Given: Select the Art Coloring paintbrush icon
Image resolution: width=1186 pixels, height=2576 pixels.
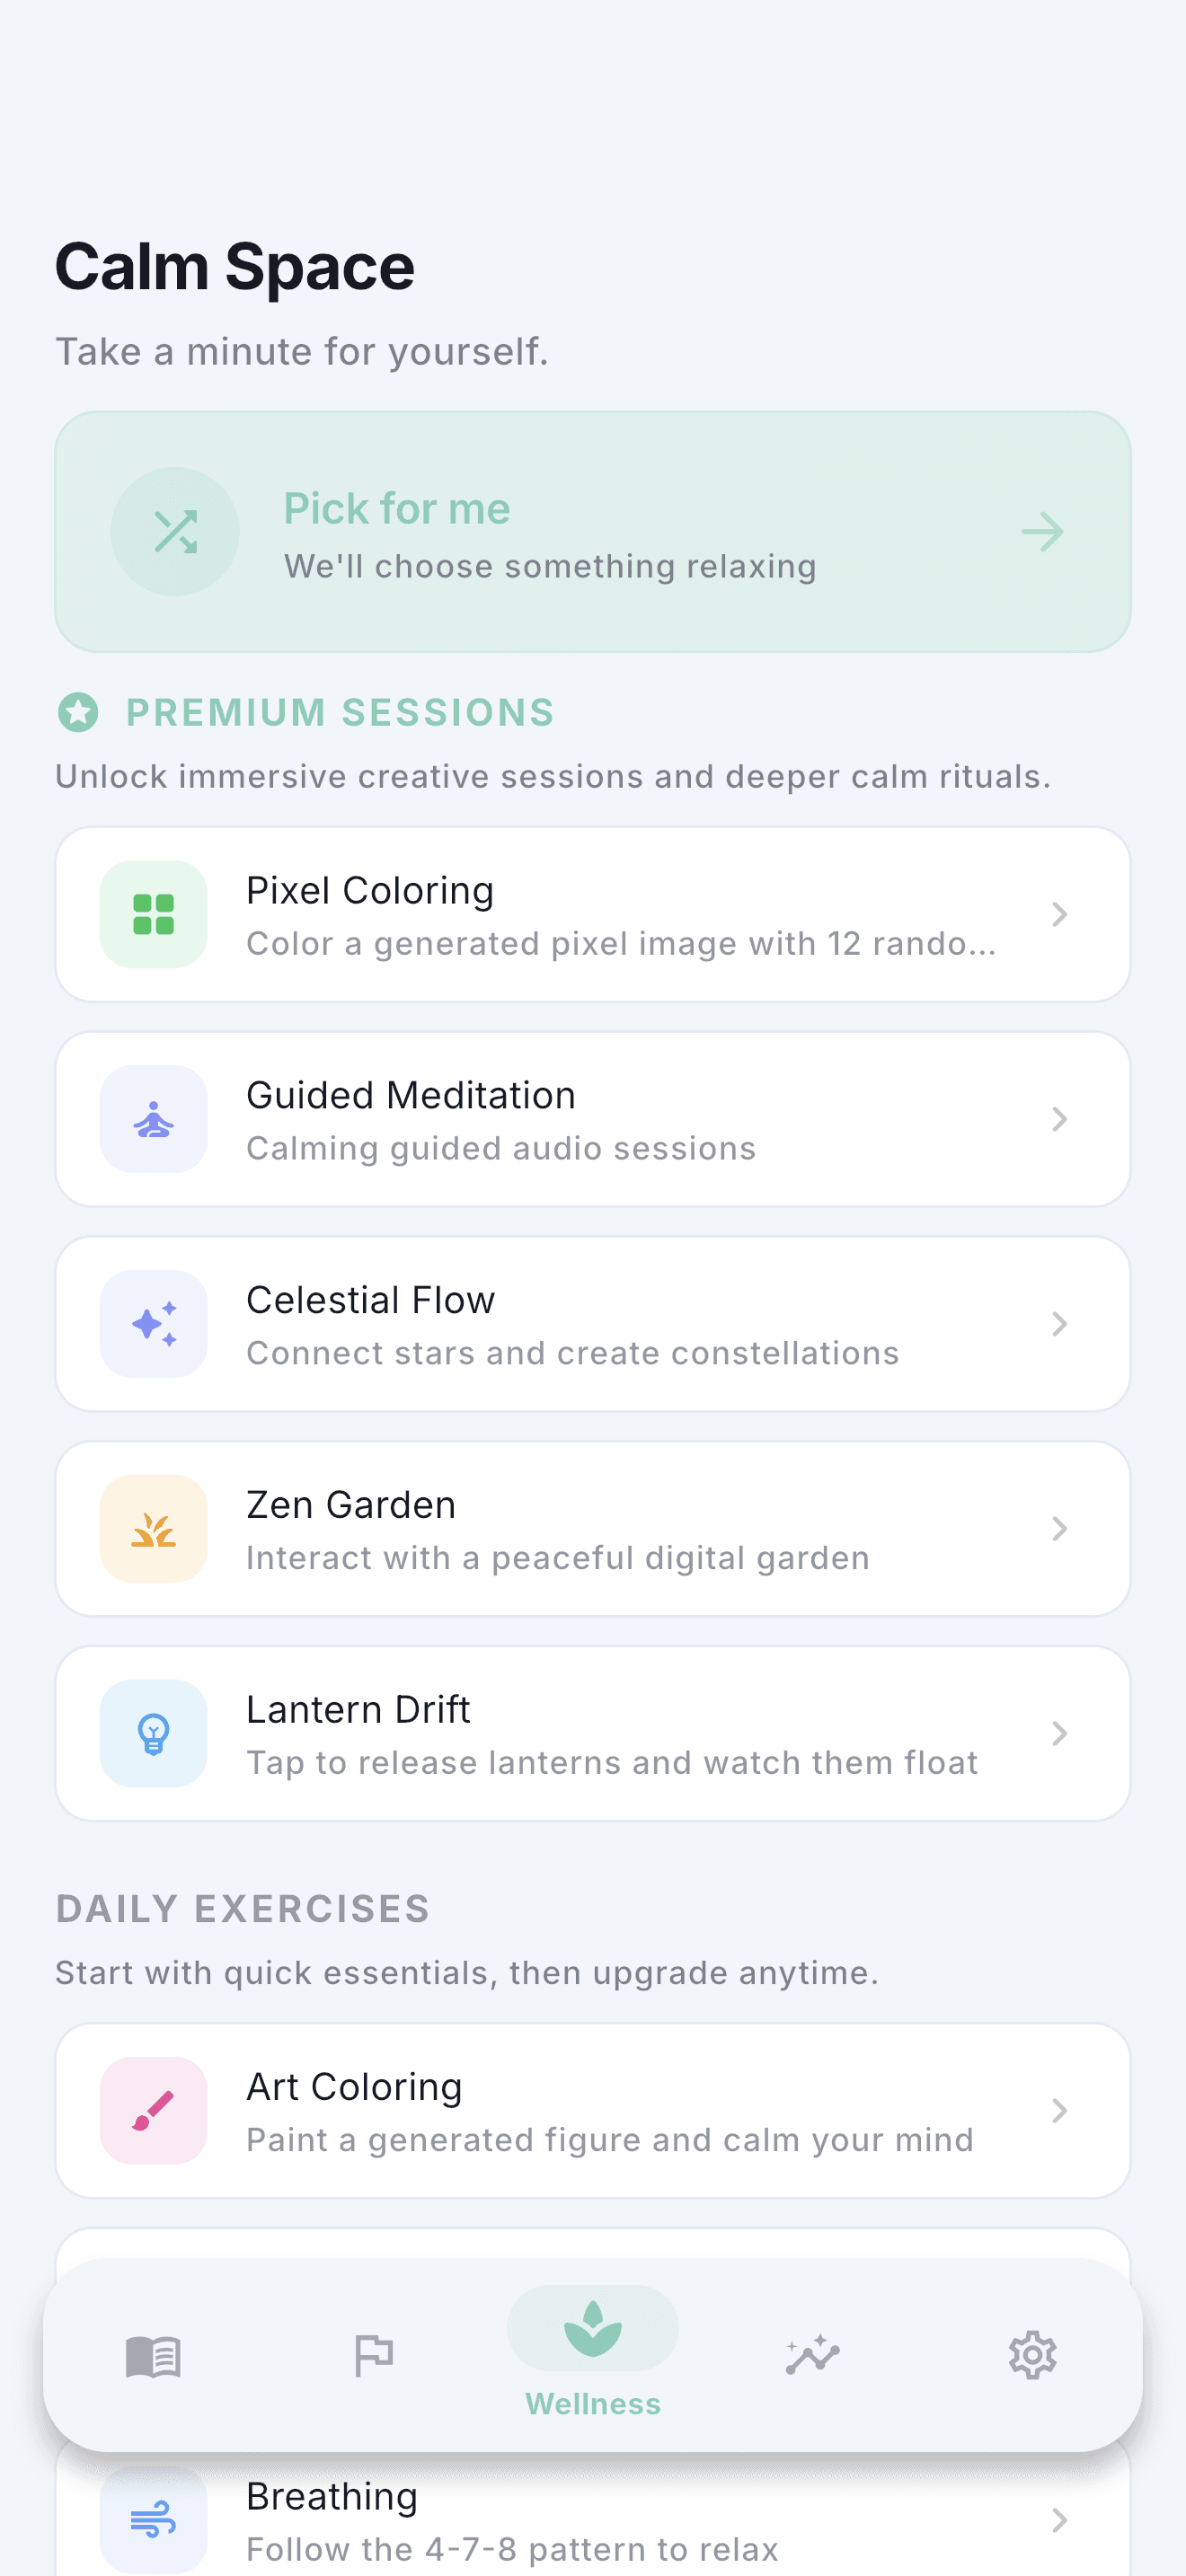Looking at the screenshot, I should (x=154, y=2111).
